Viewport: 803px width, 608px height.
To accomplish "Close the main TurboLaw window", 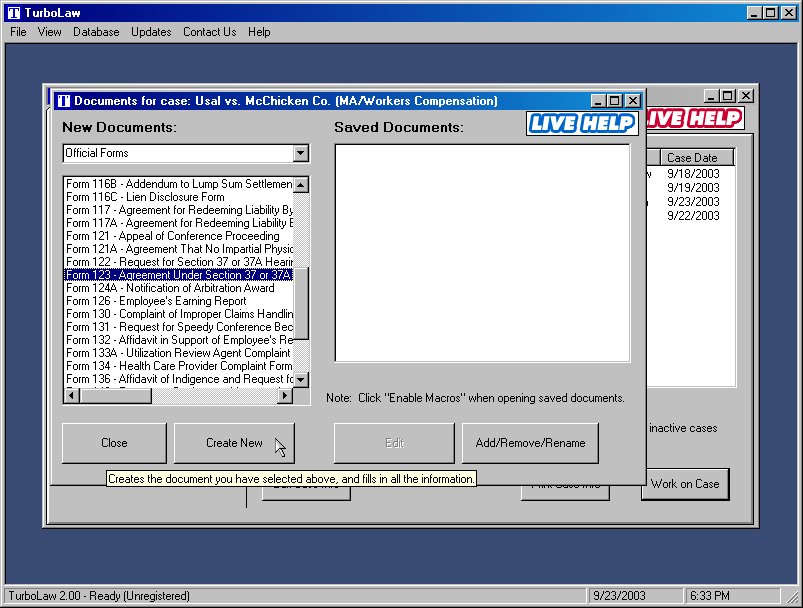I will click(789, 13).
